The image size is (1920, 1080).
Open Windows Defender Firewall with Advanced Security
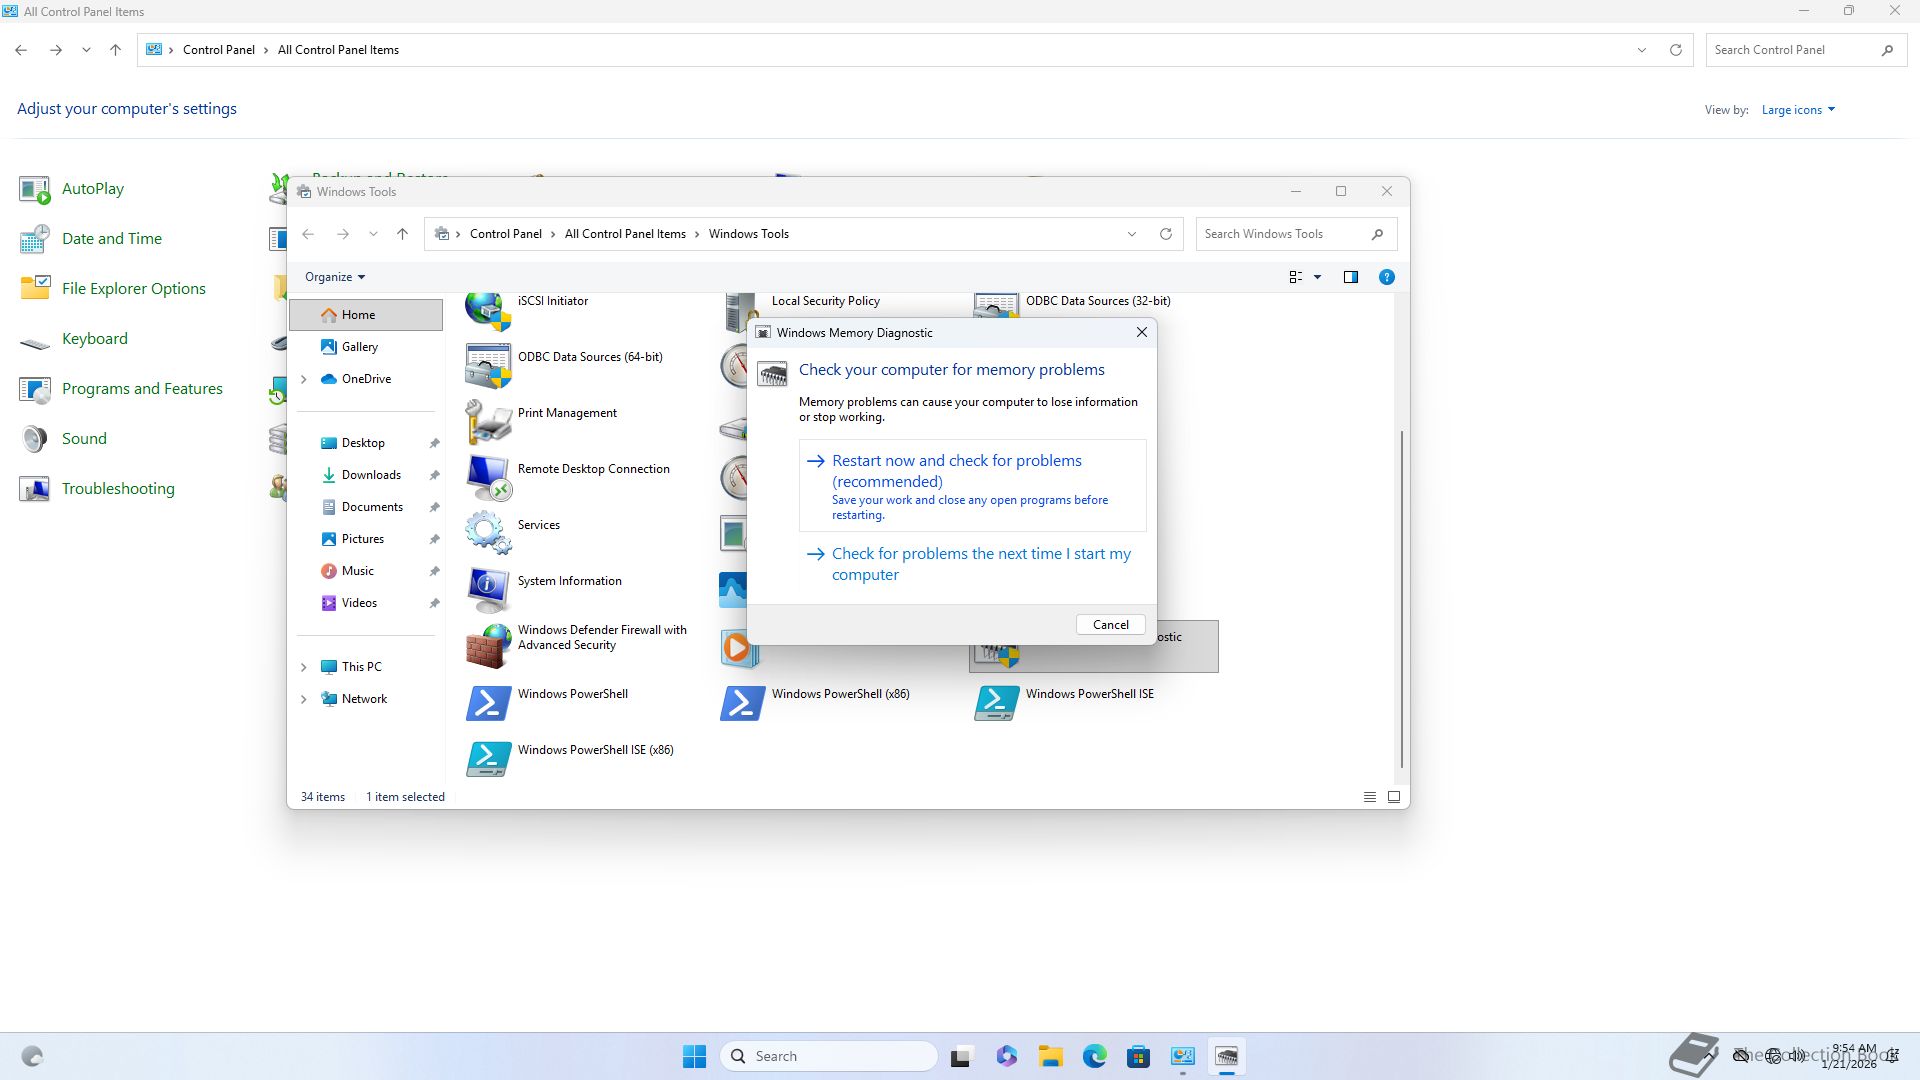coord(488,644)
